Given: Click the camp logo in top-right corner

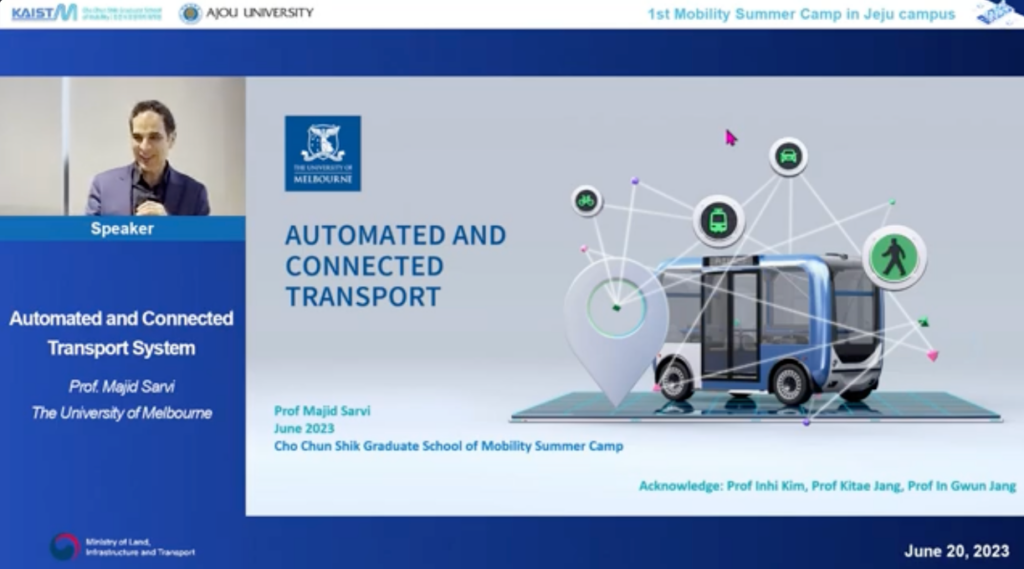Looking at the screenshot, I should coord(998,13).
